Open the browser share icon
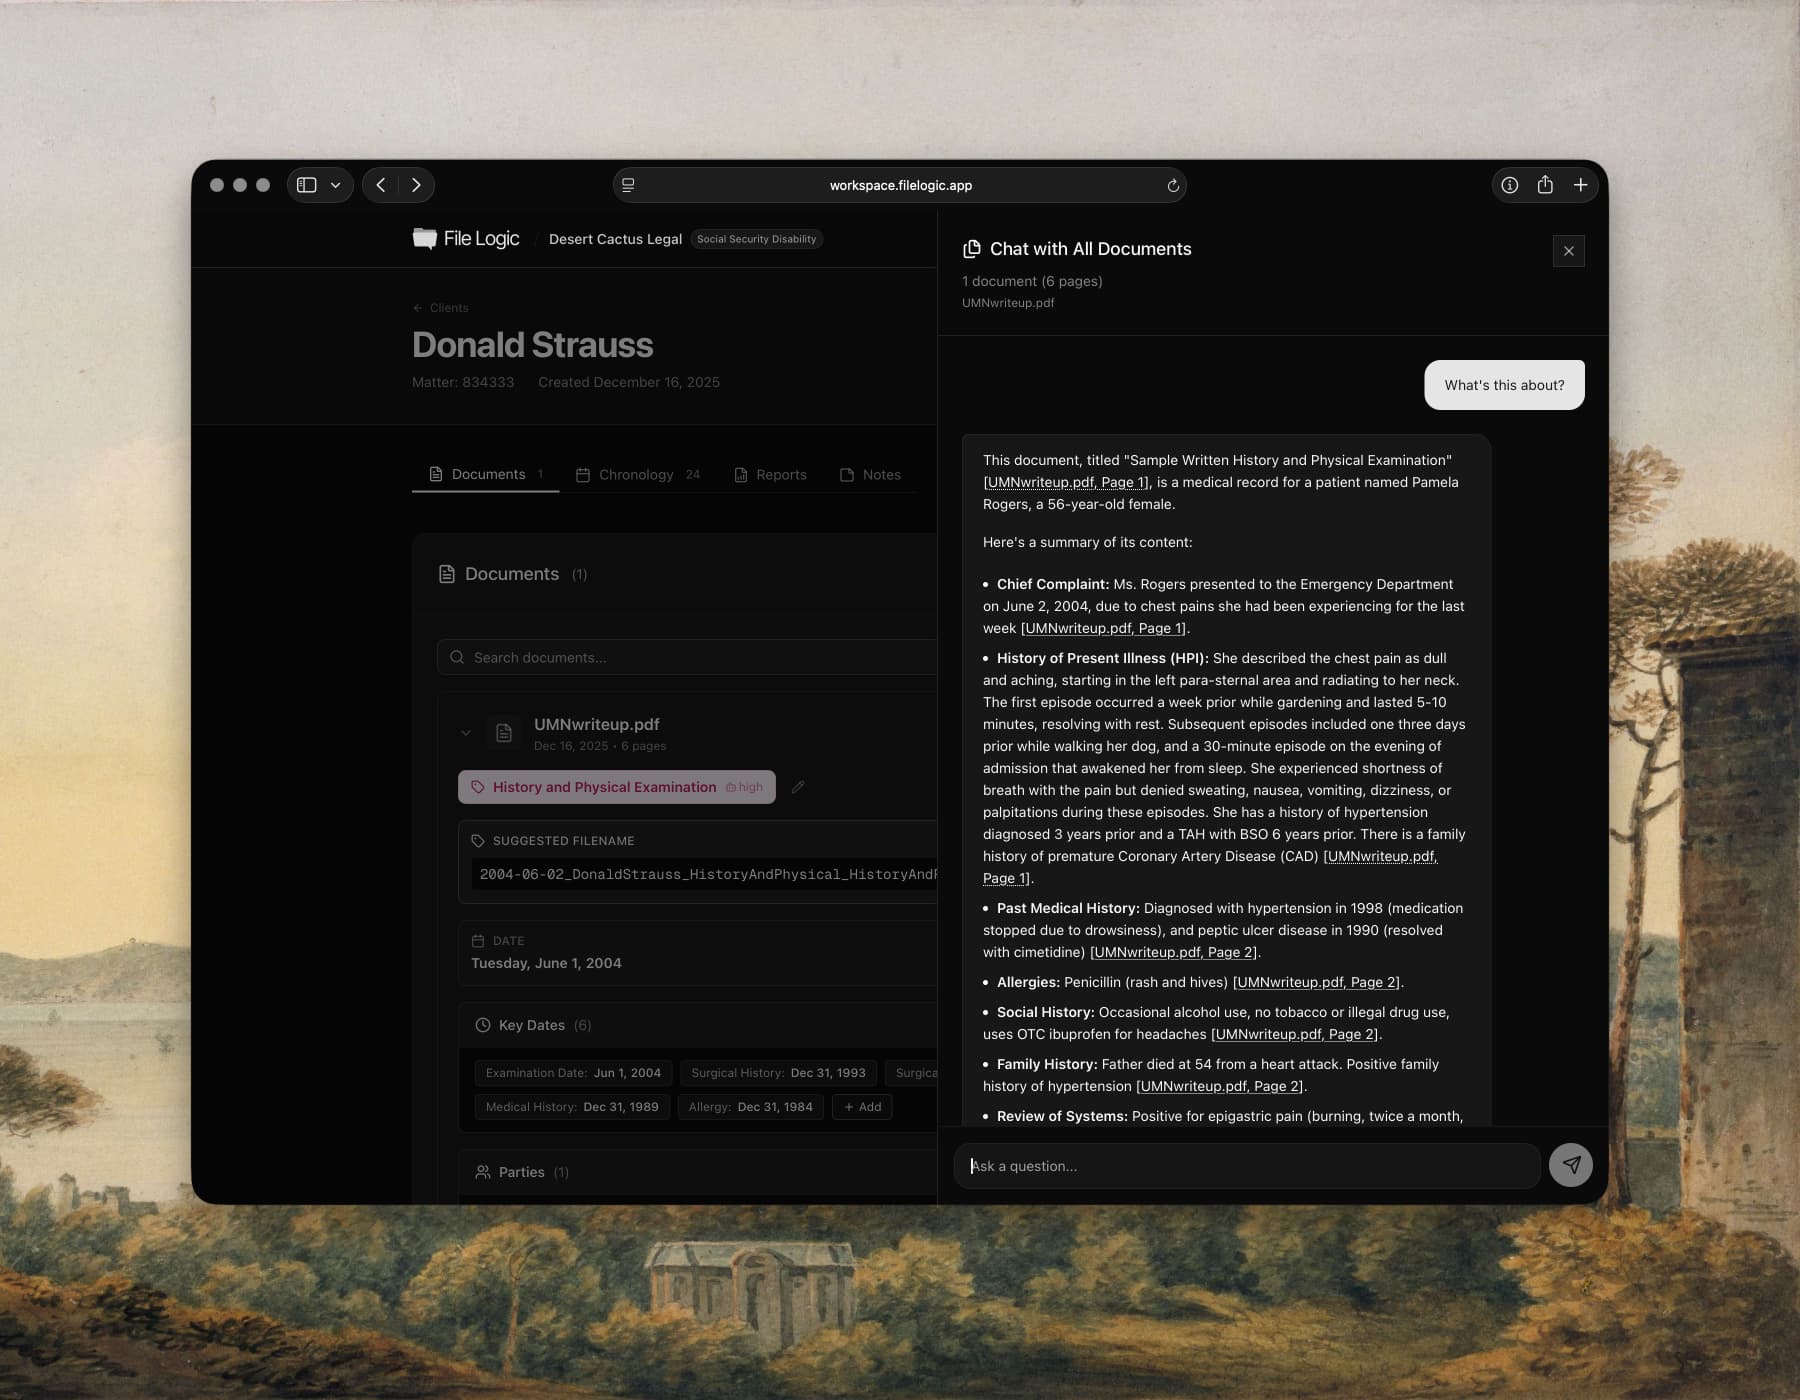The image size is (1800, 1400). tap(1545, 185)
